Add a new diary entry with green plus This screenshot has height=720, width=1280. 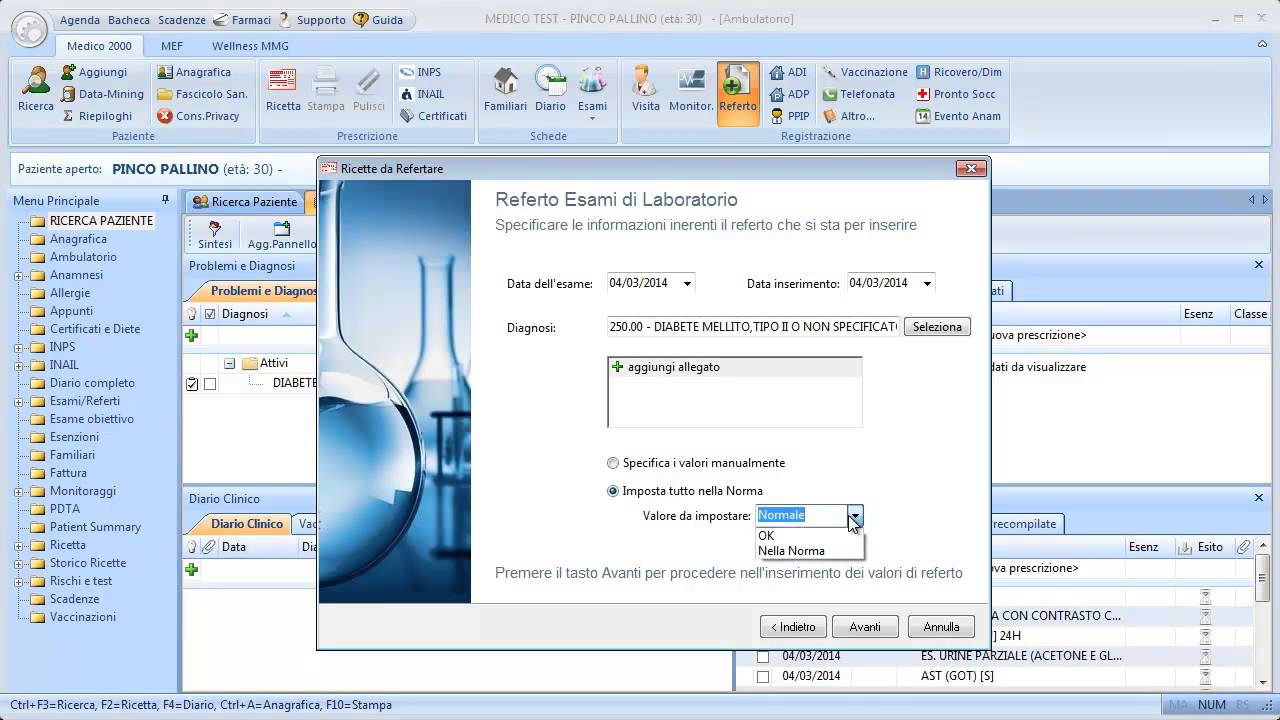pyautogui.click(x=192, y=570)
